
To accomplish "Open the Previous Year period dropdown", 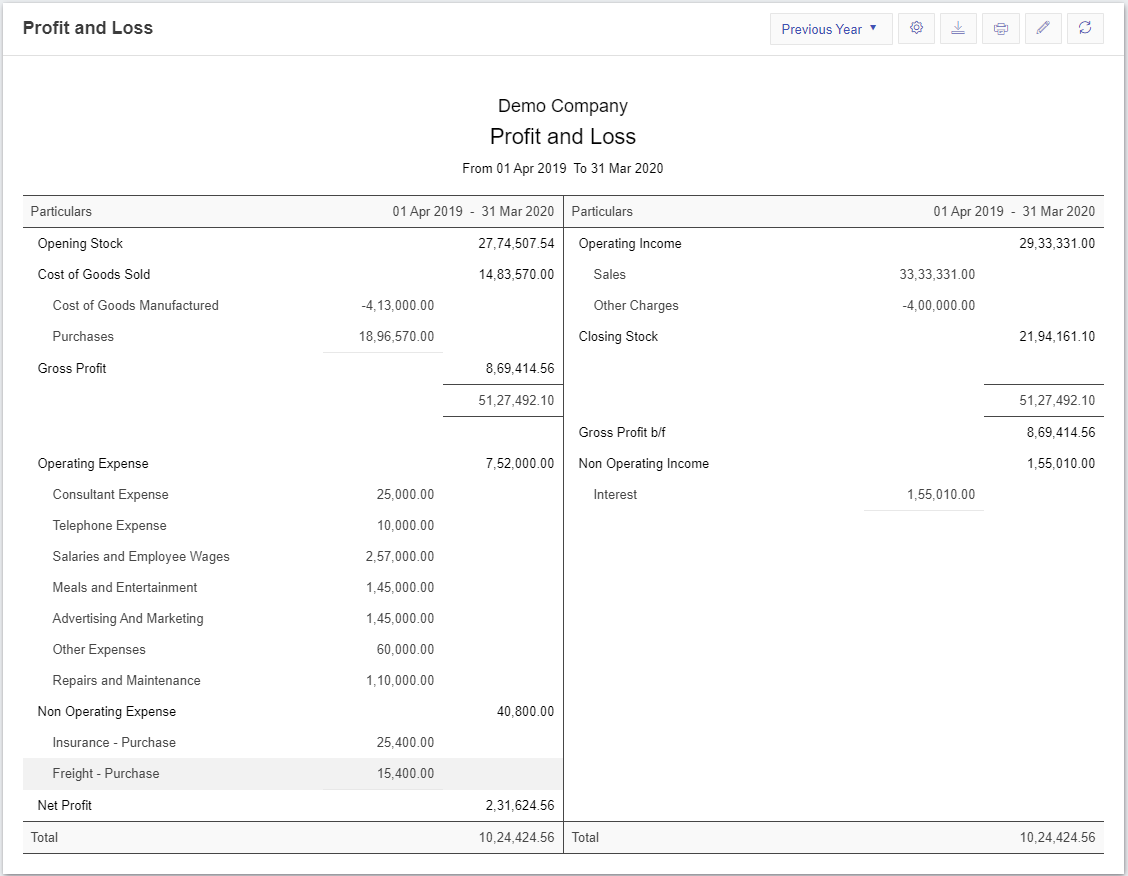I will (x=830, y=28).
